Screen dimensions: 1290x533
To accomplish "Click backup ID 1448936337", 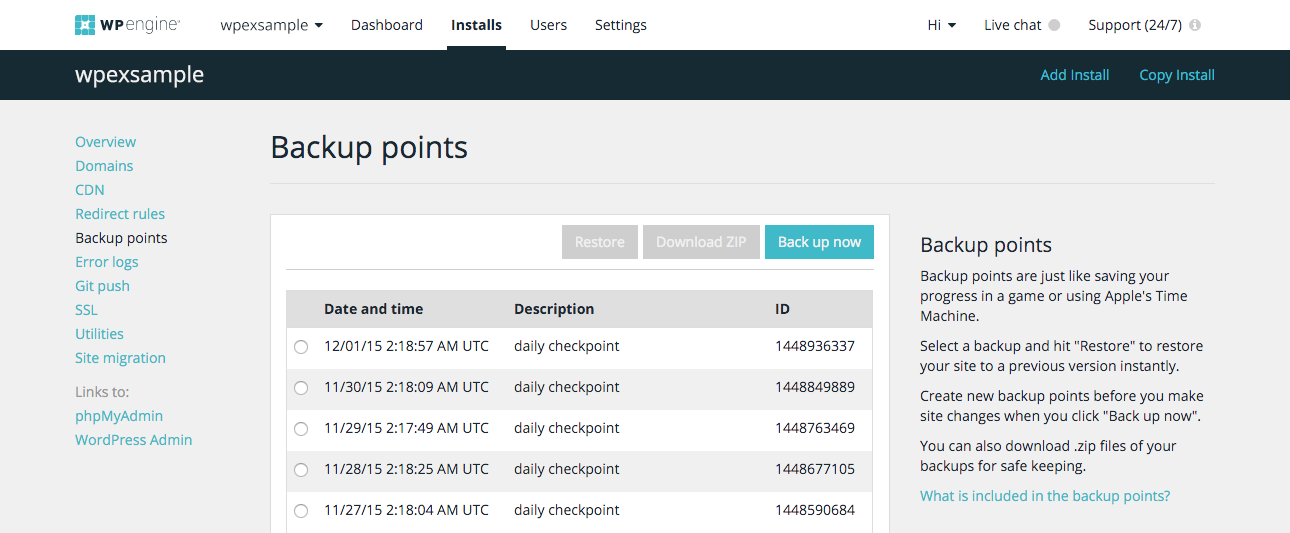I will (x=815, y=346).
